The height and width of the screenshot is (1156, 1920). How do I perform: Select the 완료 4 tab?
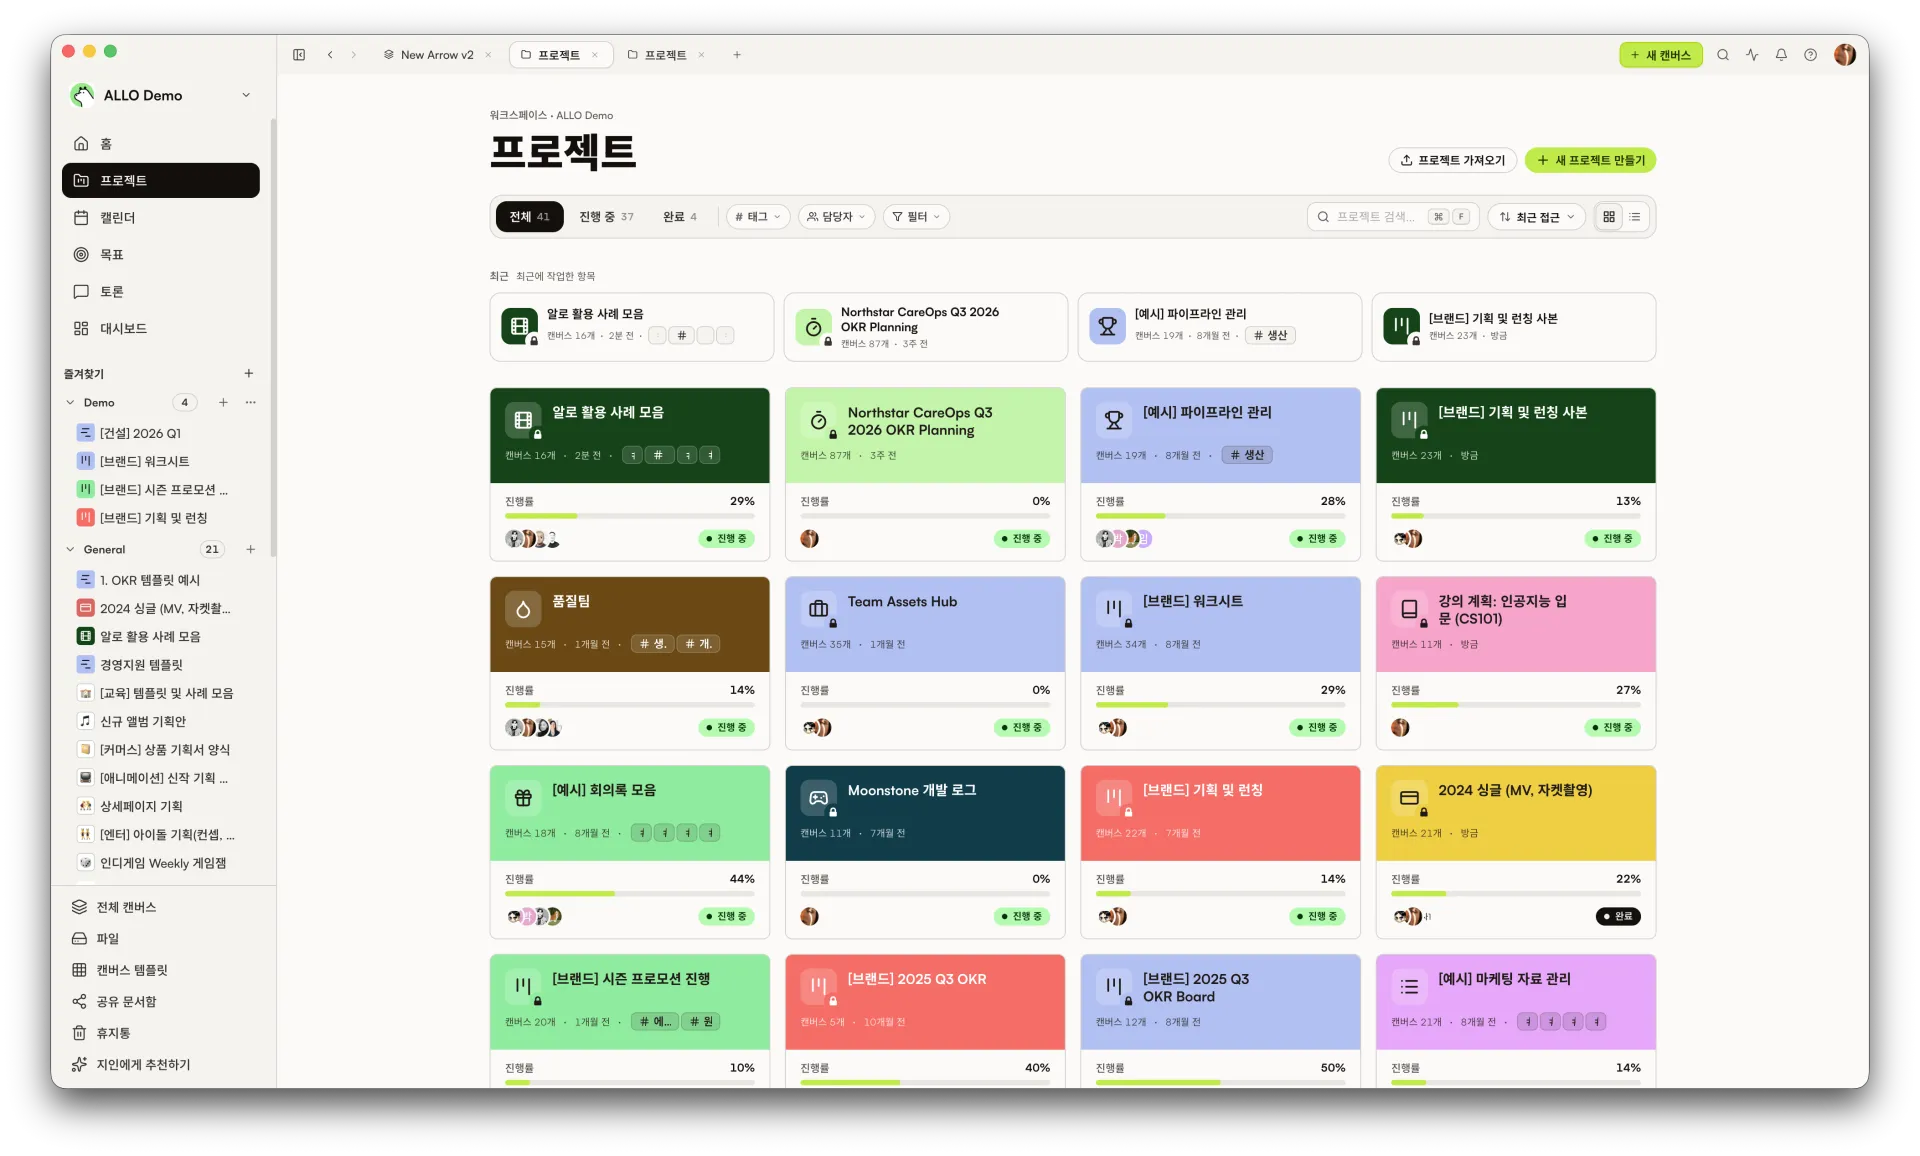(x=680, y=217)
